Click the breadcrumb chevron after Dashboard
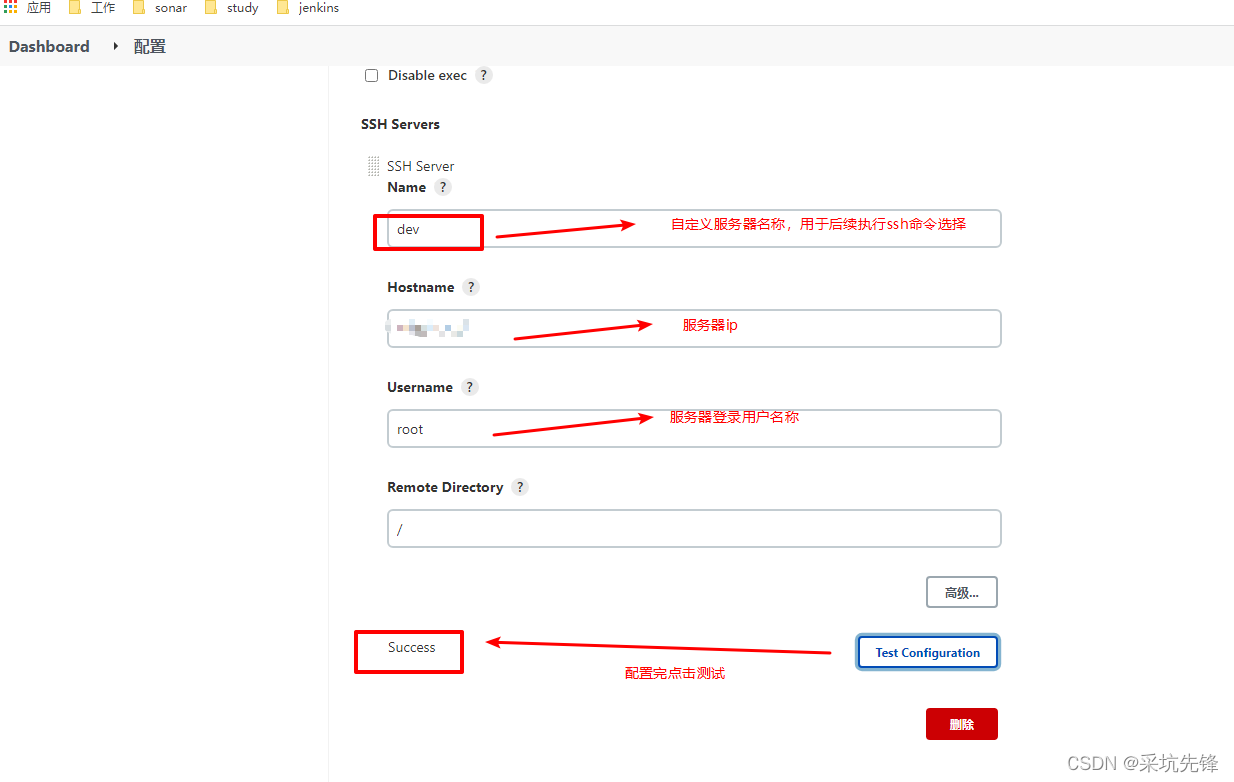 click(114, 46)
